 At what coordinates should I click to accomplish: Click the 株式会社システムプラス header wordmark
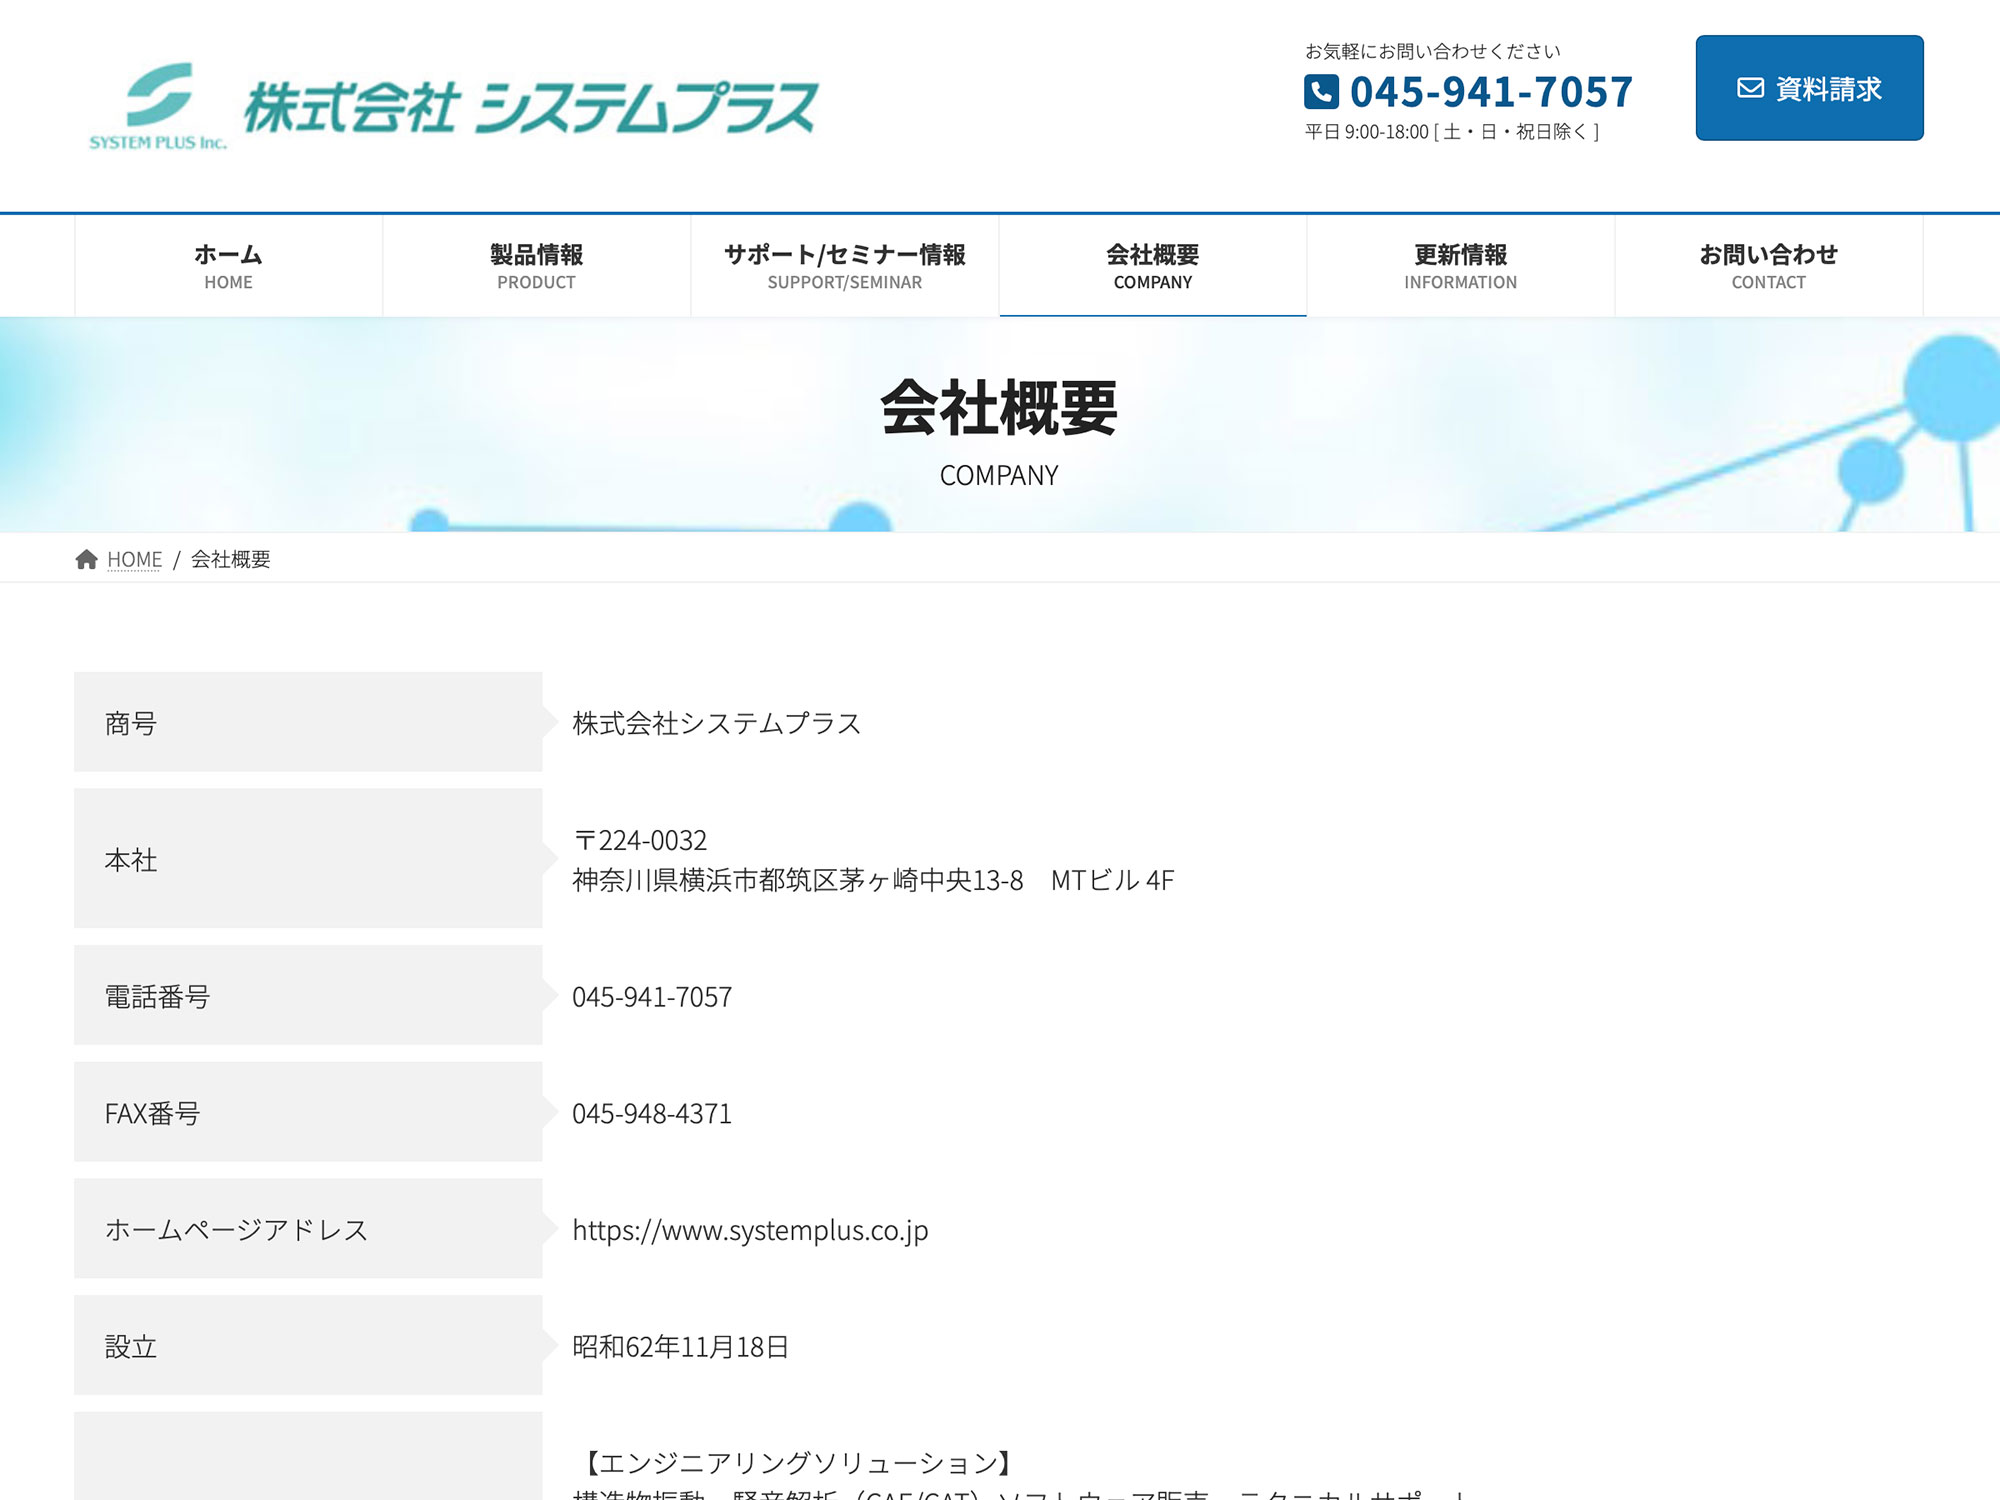(531, 107)
